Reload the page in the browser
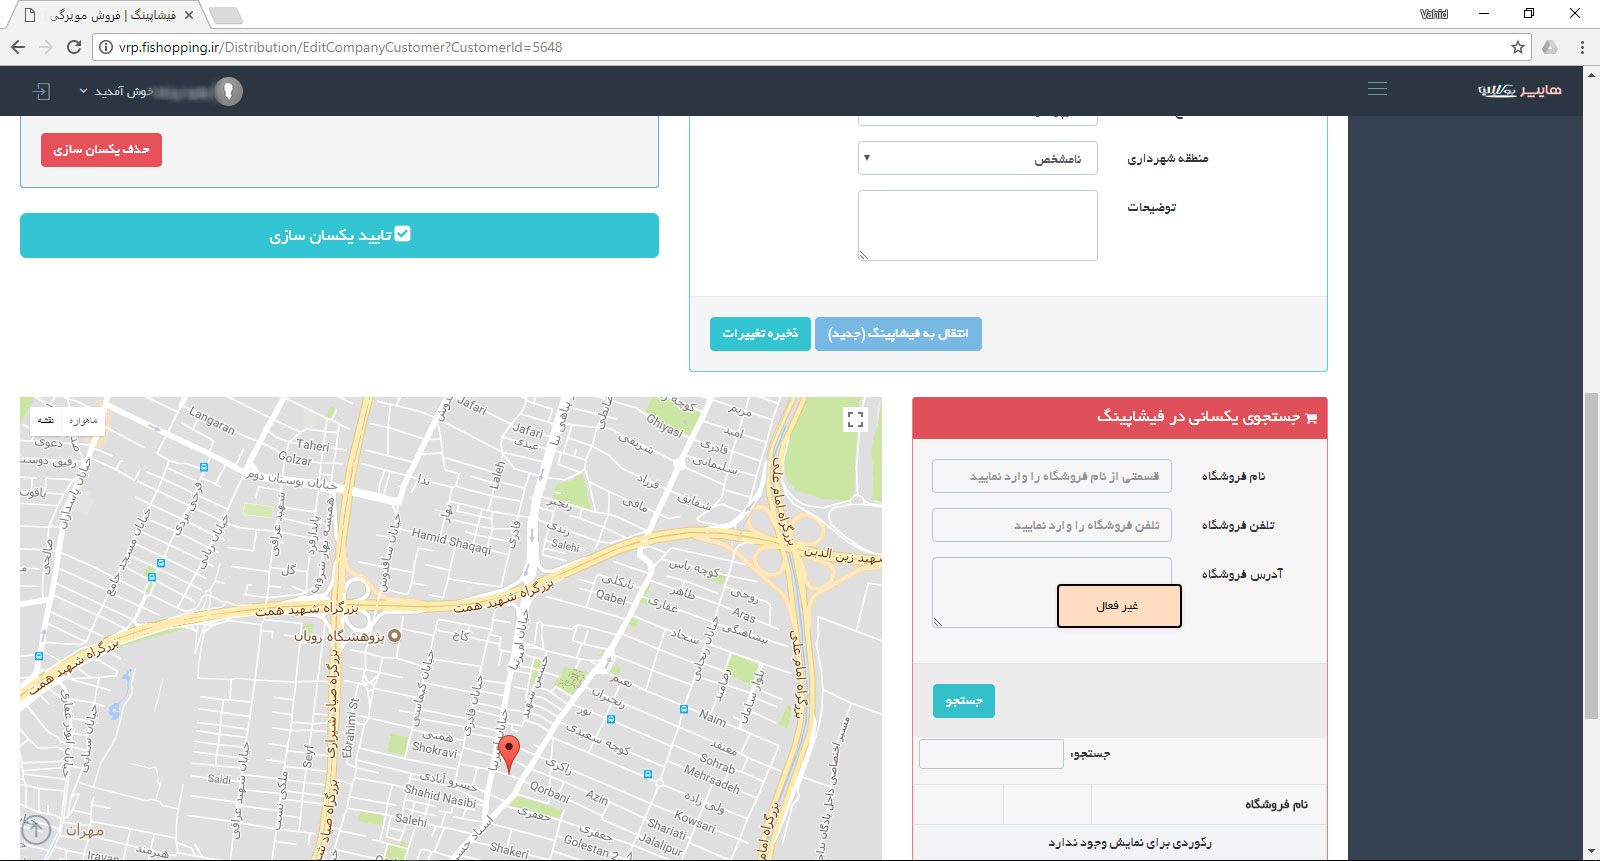Screen dimensions: 1600x861 (74, 47)
